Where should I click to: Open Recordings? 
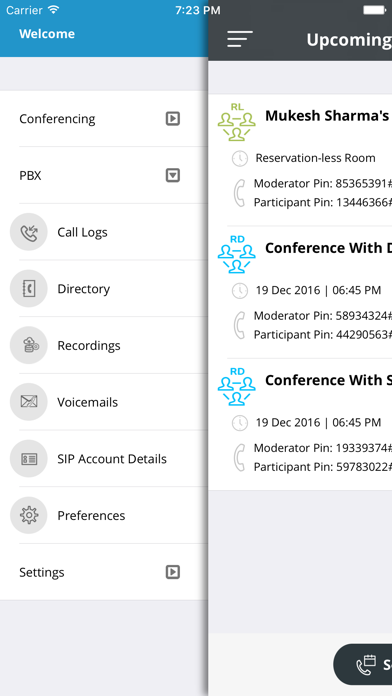click(104, 345)
